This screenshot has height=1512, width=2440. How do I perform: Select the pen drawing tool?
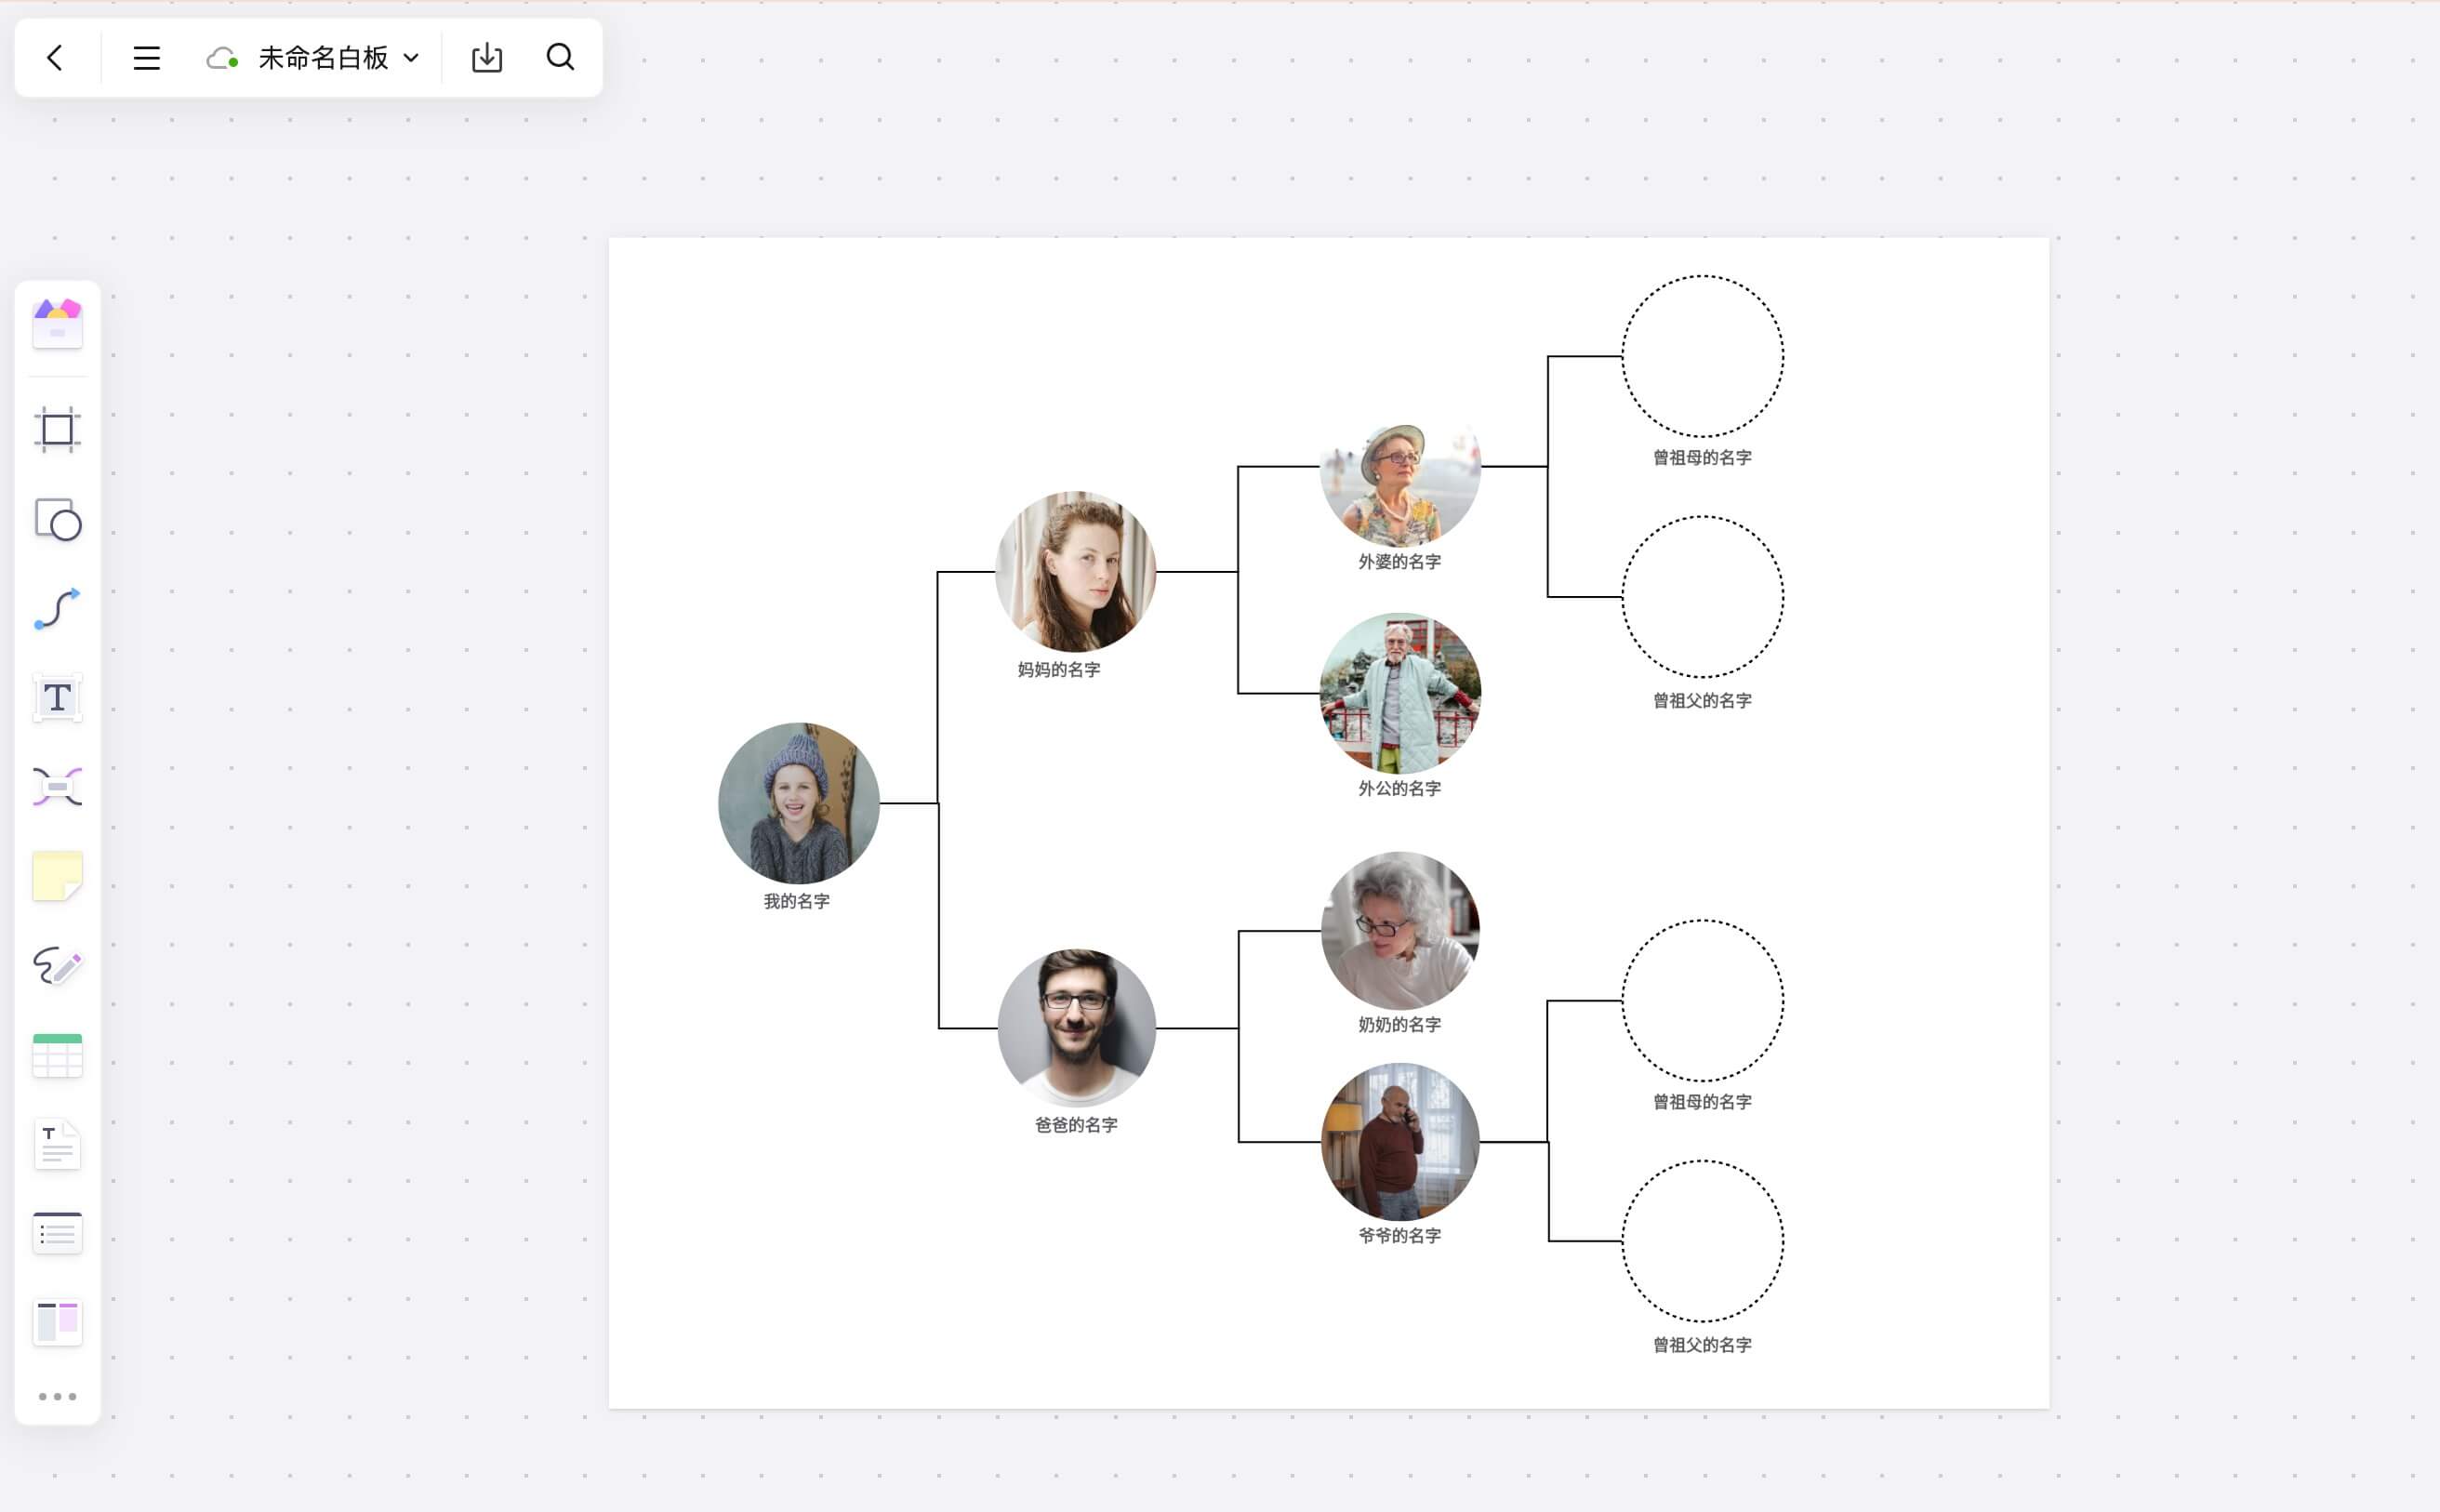(57, 966)
